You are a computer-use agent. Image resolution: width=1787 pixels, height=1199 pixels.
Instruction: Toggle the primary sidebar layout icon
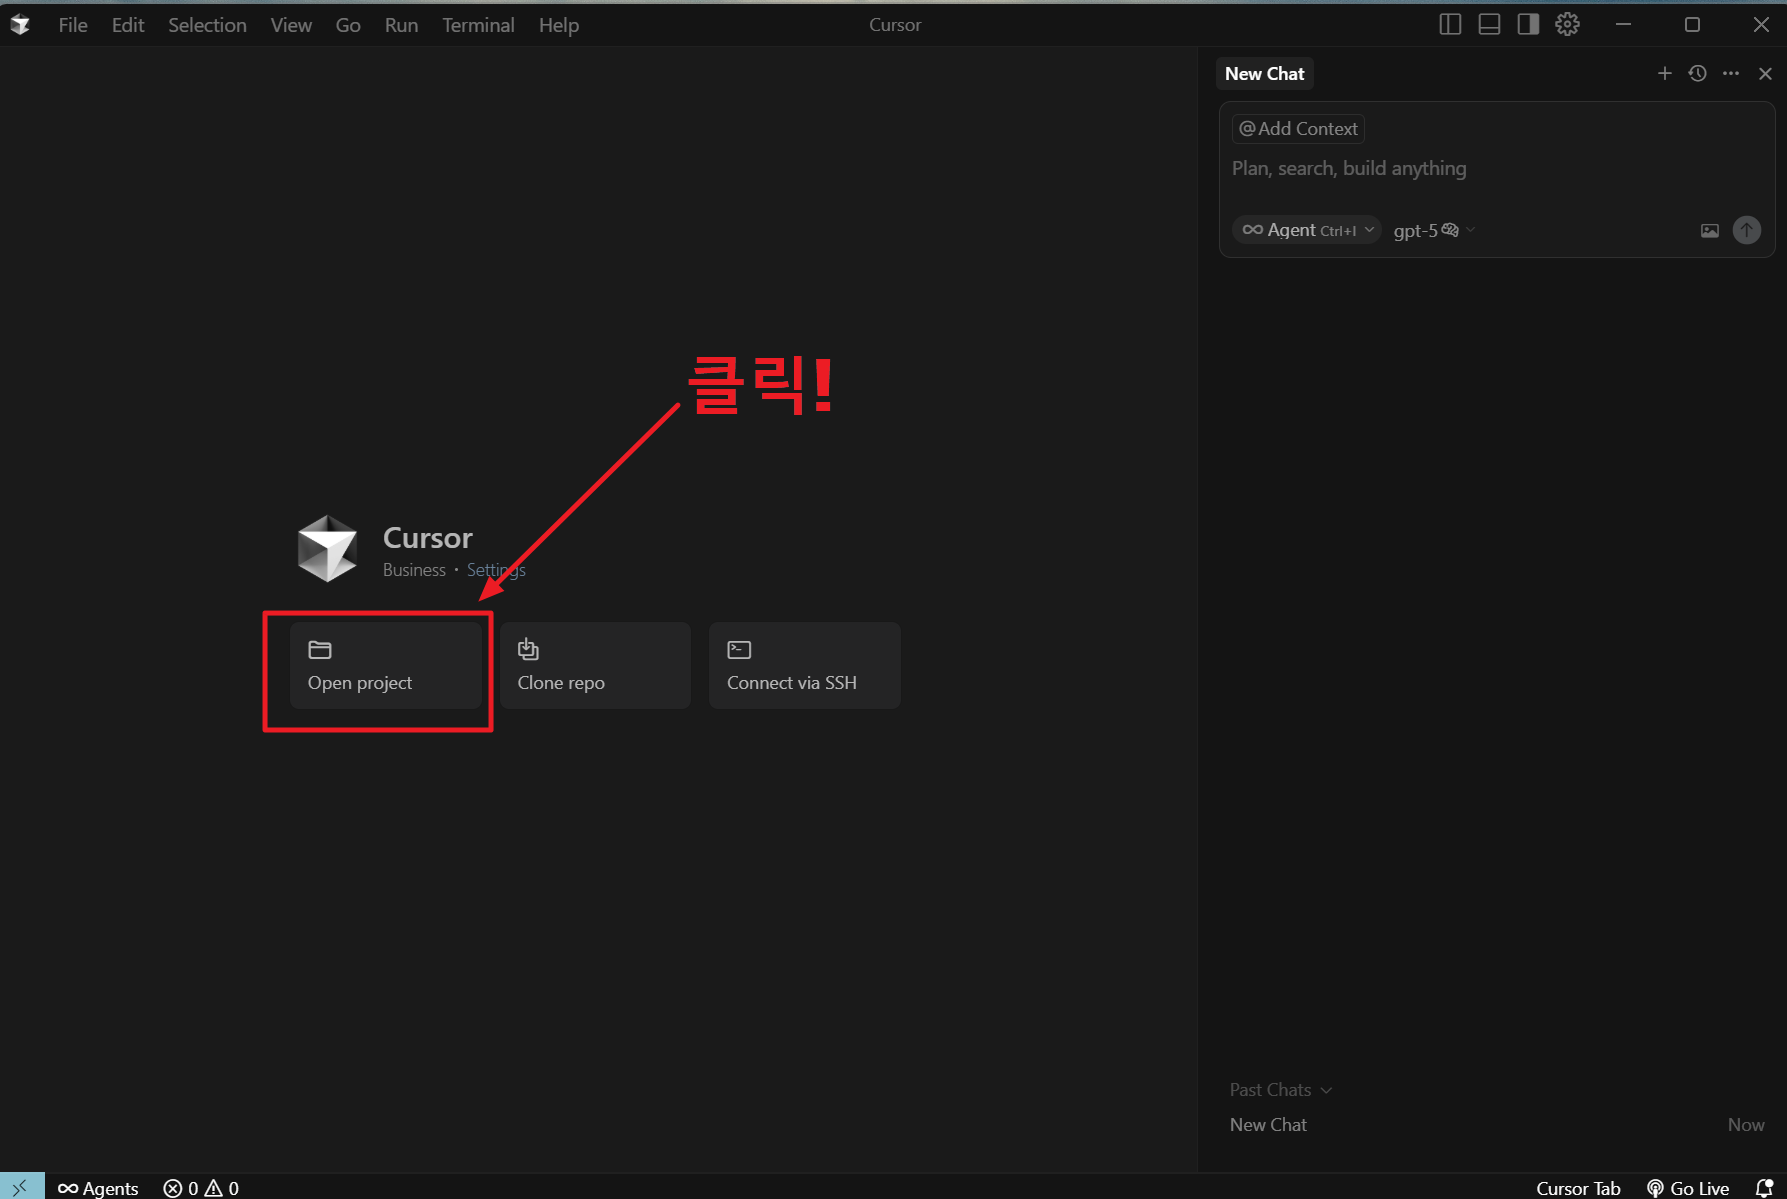[1450, 25]
